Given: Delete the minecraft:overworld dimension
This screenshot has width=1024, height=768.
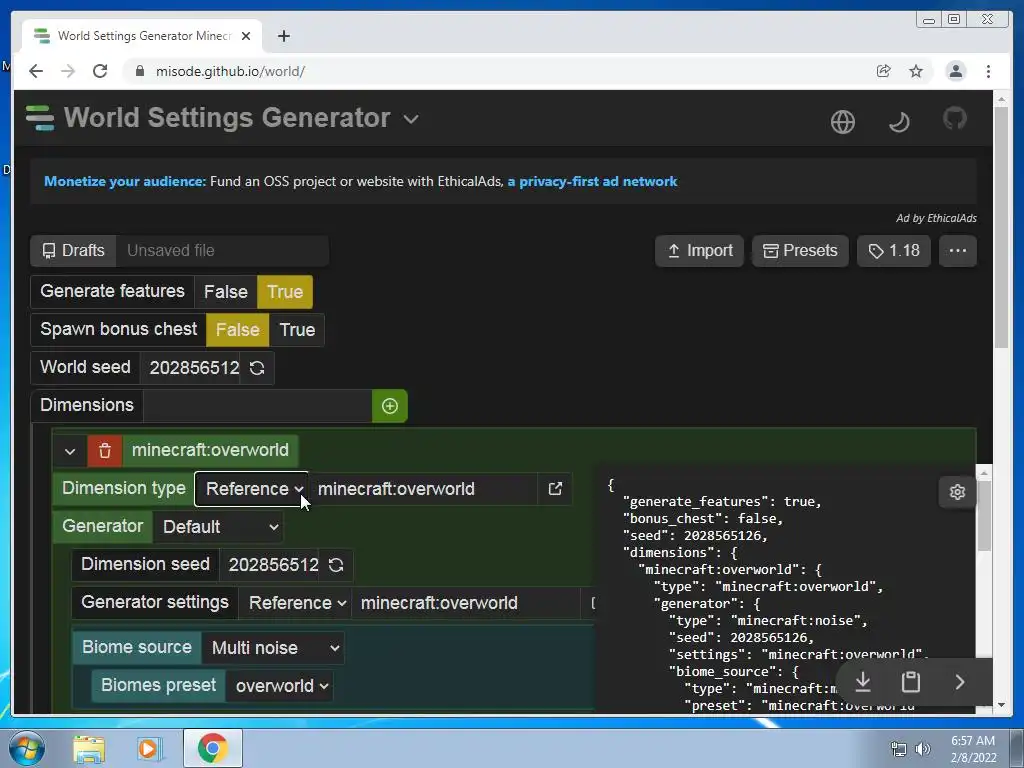Looking at the screenshot, I should pyautogui.click(x=104, y=451).
